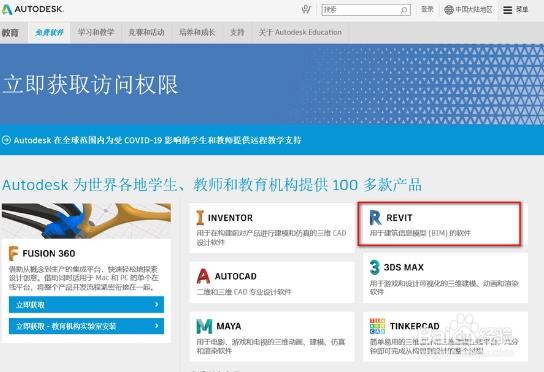The height and width of the screenshot is (372, 544).
Task: Click the Tinkercad grid icon
Action: pyautogui.click(x=377, y=326)
